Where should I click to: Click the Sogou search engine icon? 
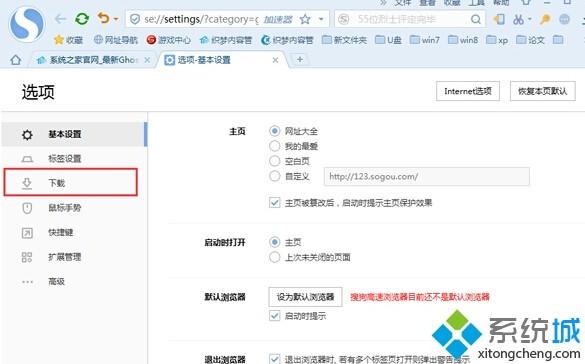(x=344, y=19)
